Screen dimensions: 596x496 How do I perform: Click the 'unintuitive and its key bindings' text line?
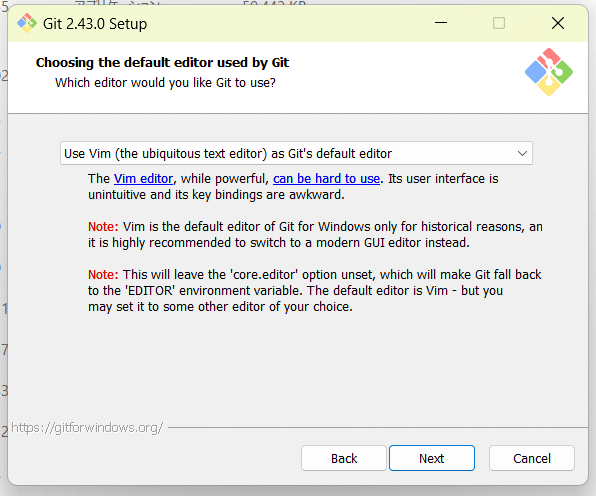216,195
